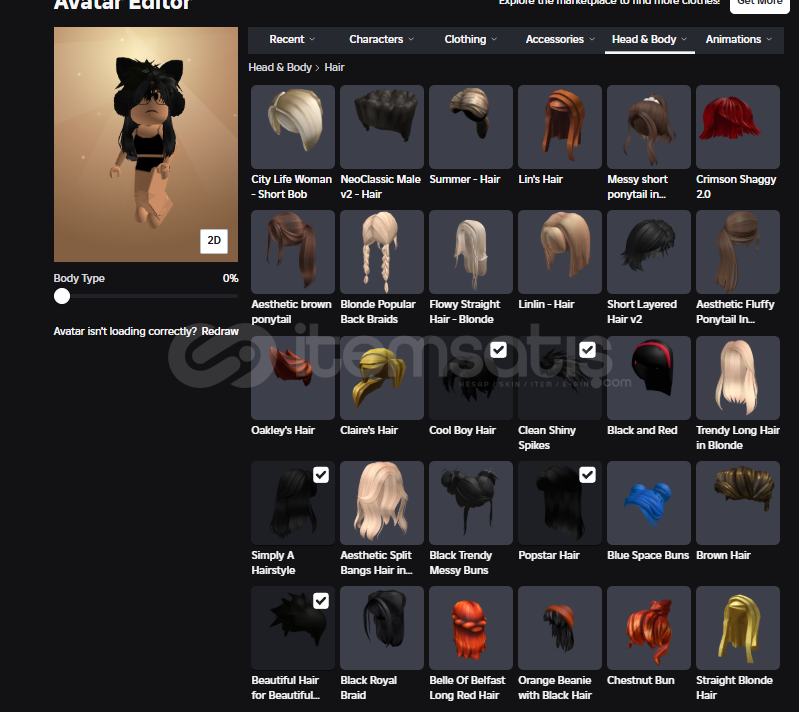The image size is (799, 712).
Task: Choose the Aesthetic brown ponytail thumbnail
Action: (x=292, y=252)
